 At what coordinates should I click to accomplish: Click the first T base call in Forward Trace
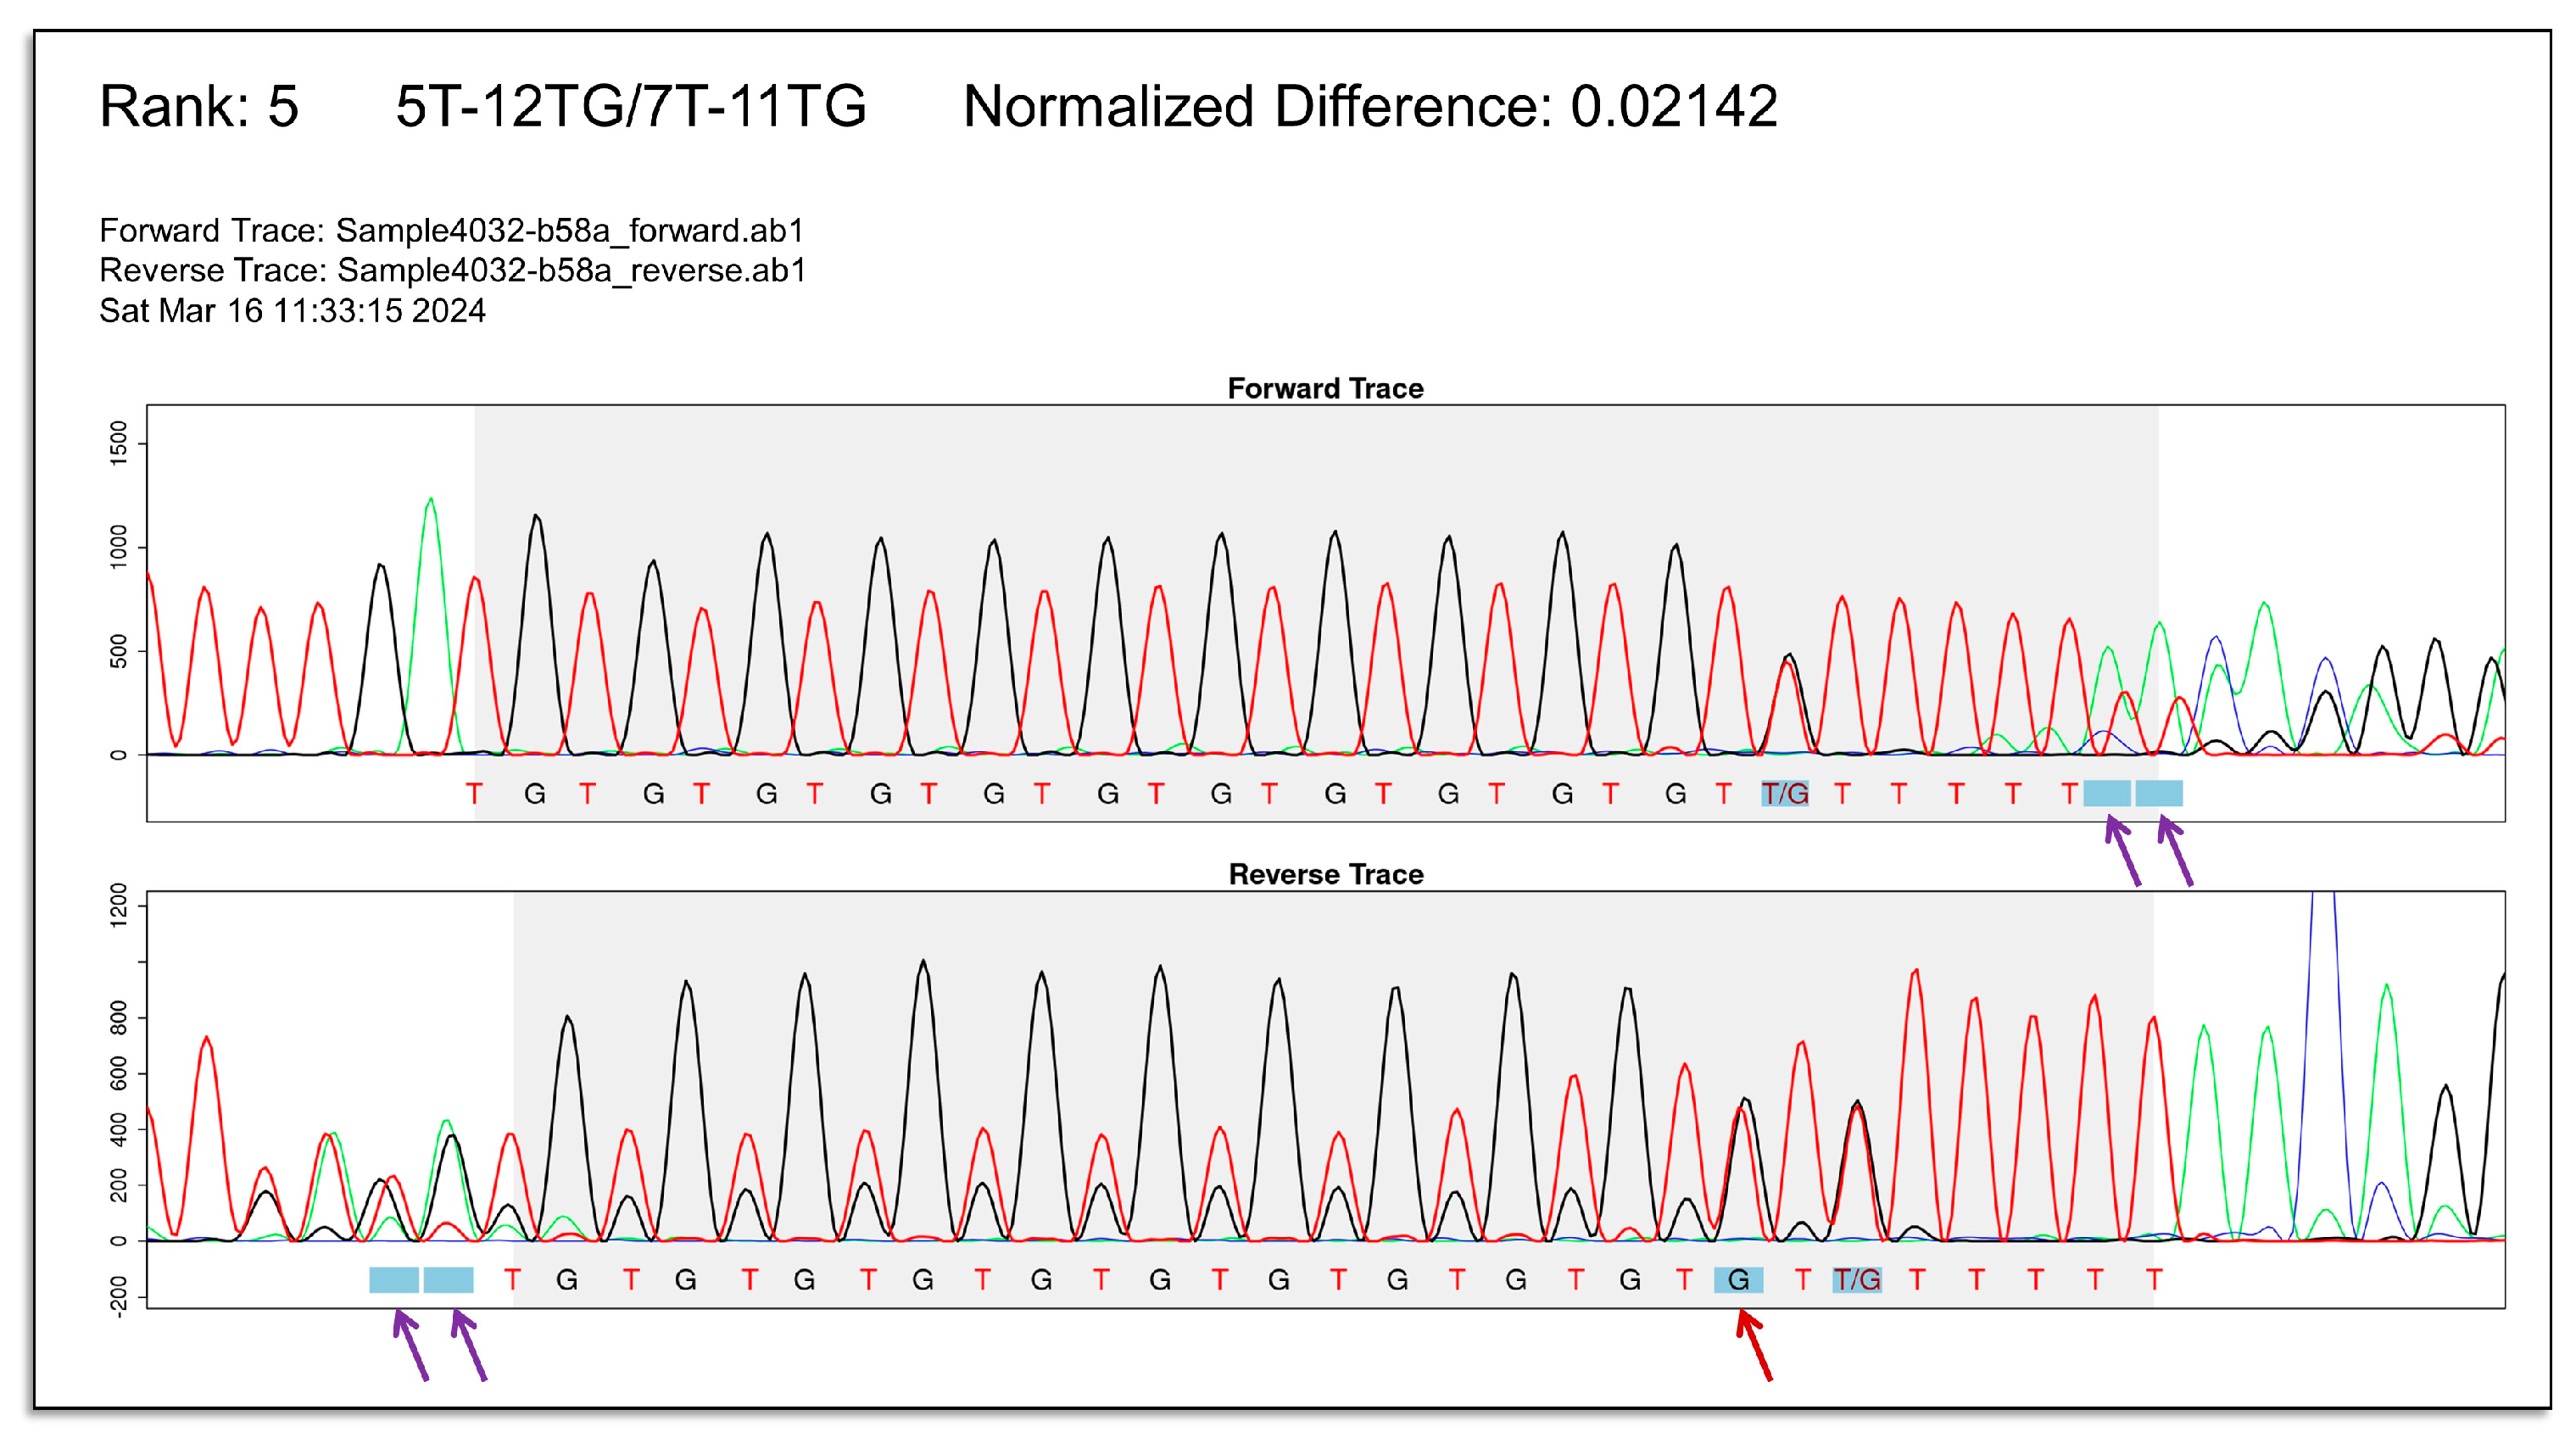(x=474, y=794)
